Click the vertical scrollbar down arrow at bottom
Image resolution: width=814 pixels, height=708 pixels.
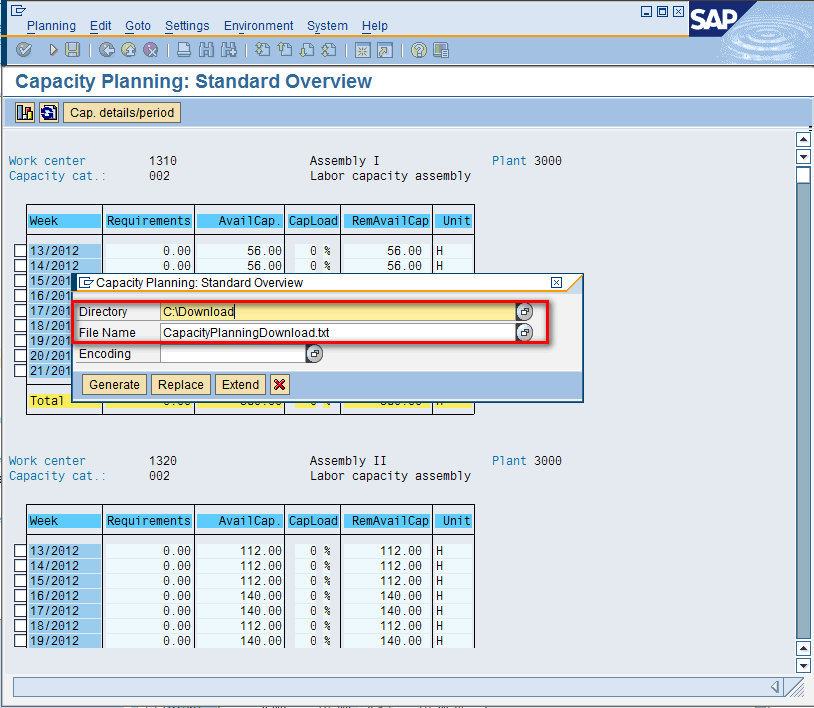point(803,665)
